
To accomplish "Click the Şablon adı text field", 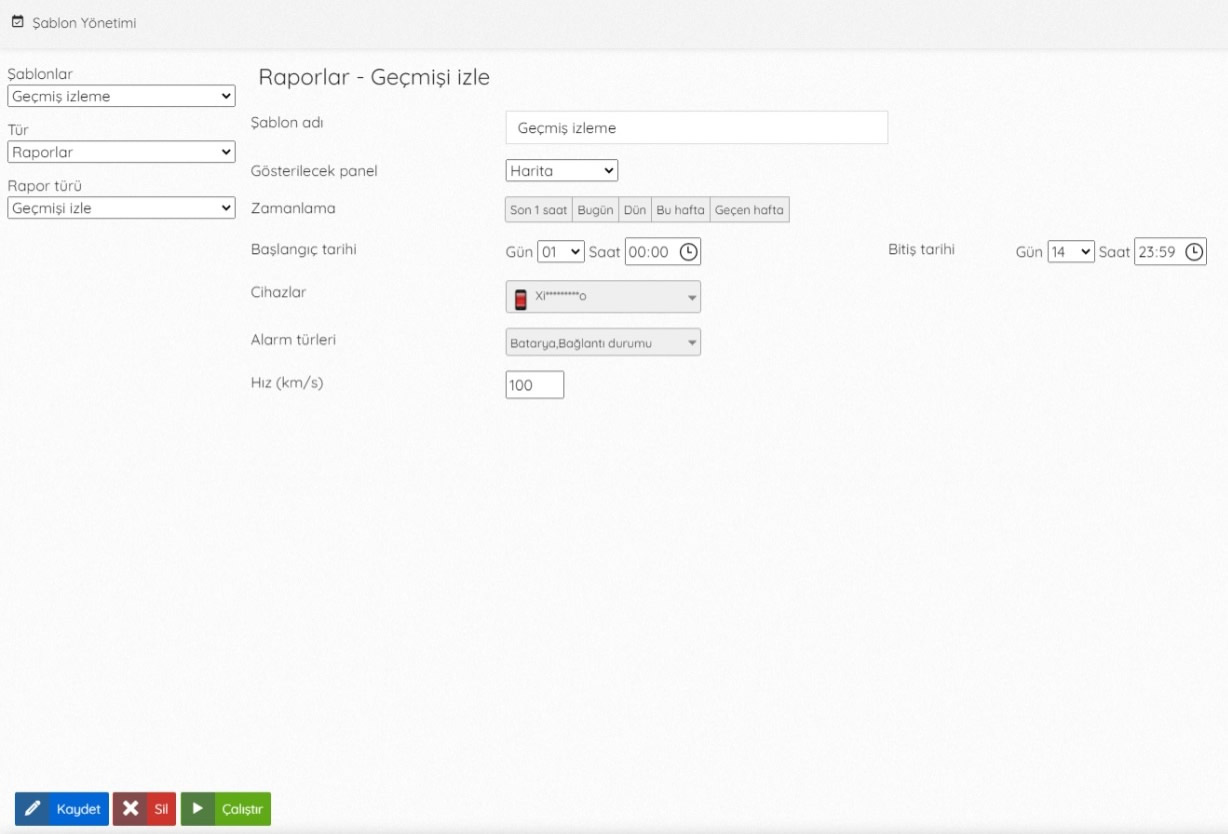I will point(696,128).
